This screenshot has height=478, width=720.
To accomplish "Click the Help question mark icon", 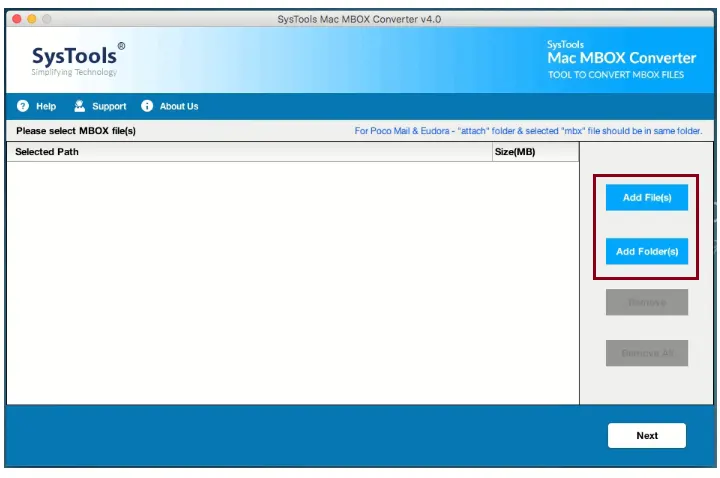I will (x=22, y=106).
